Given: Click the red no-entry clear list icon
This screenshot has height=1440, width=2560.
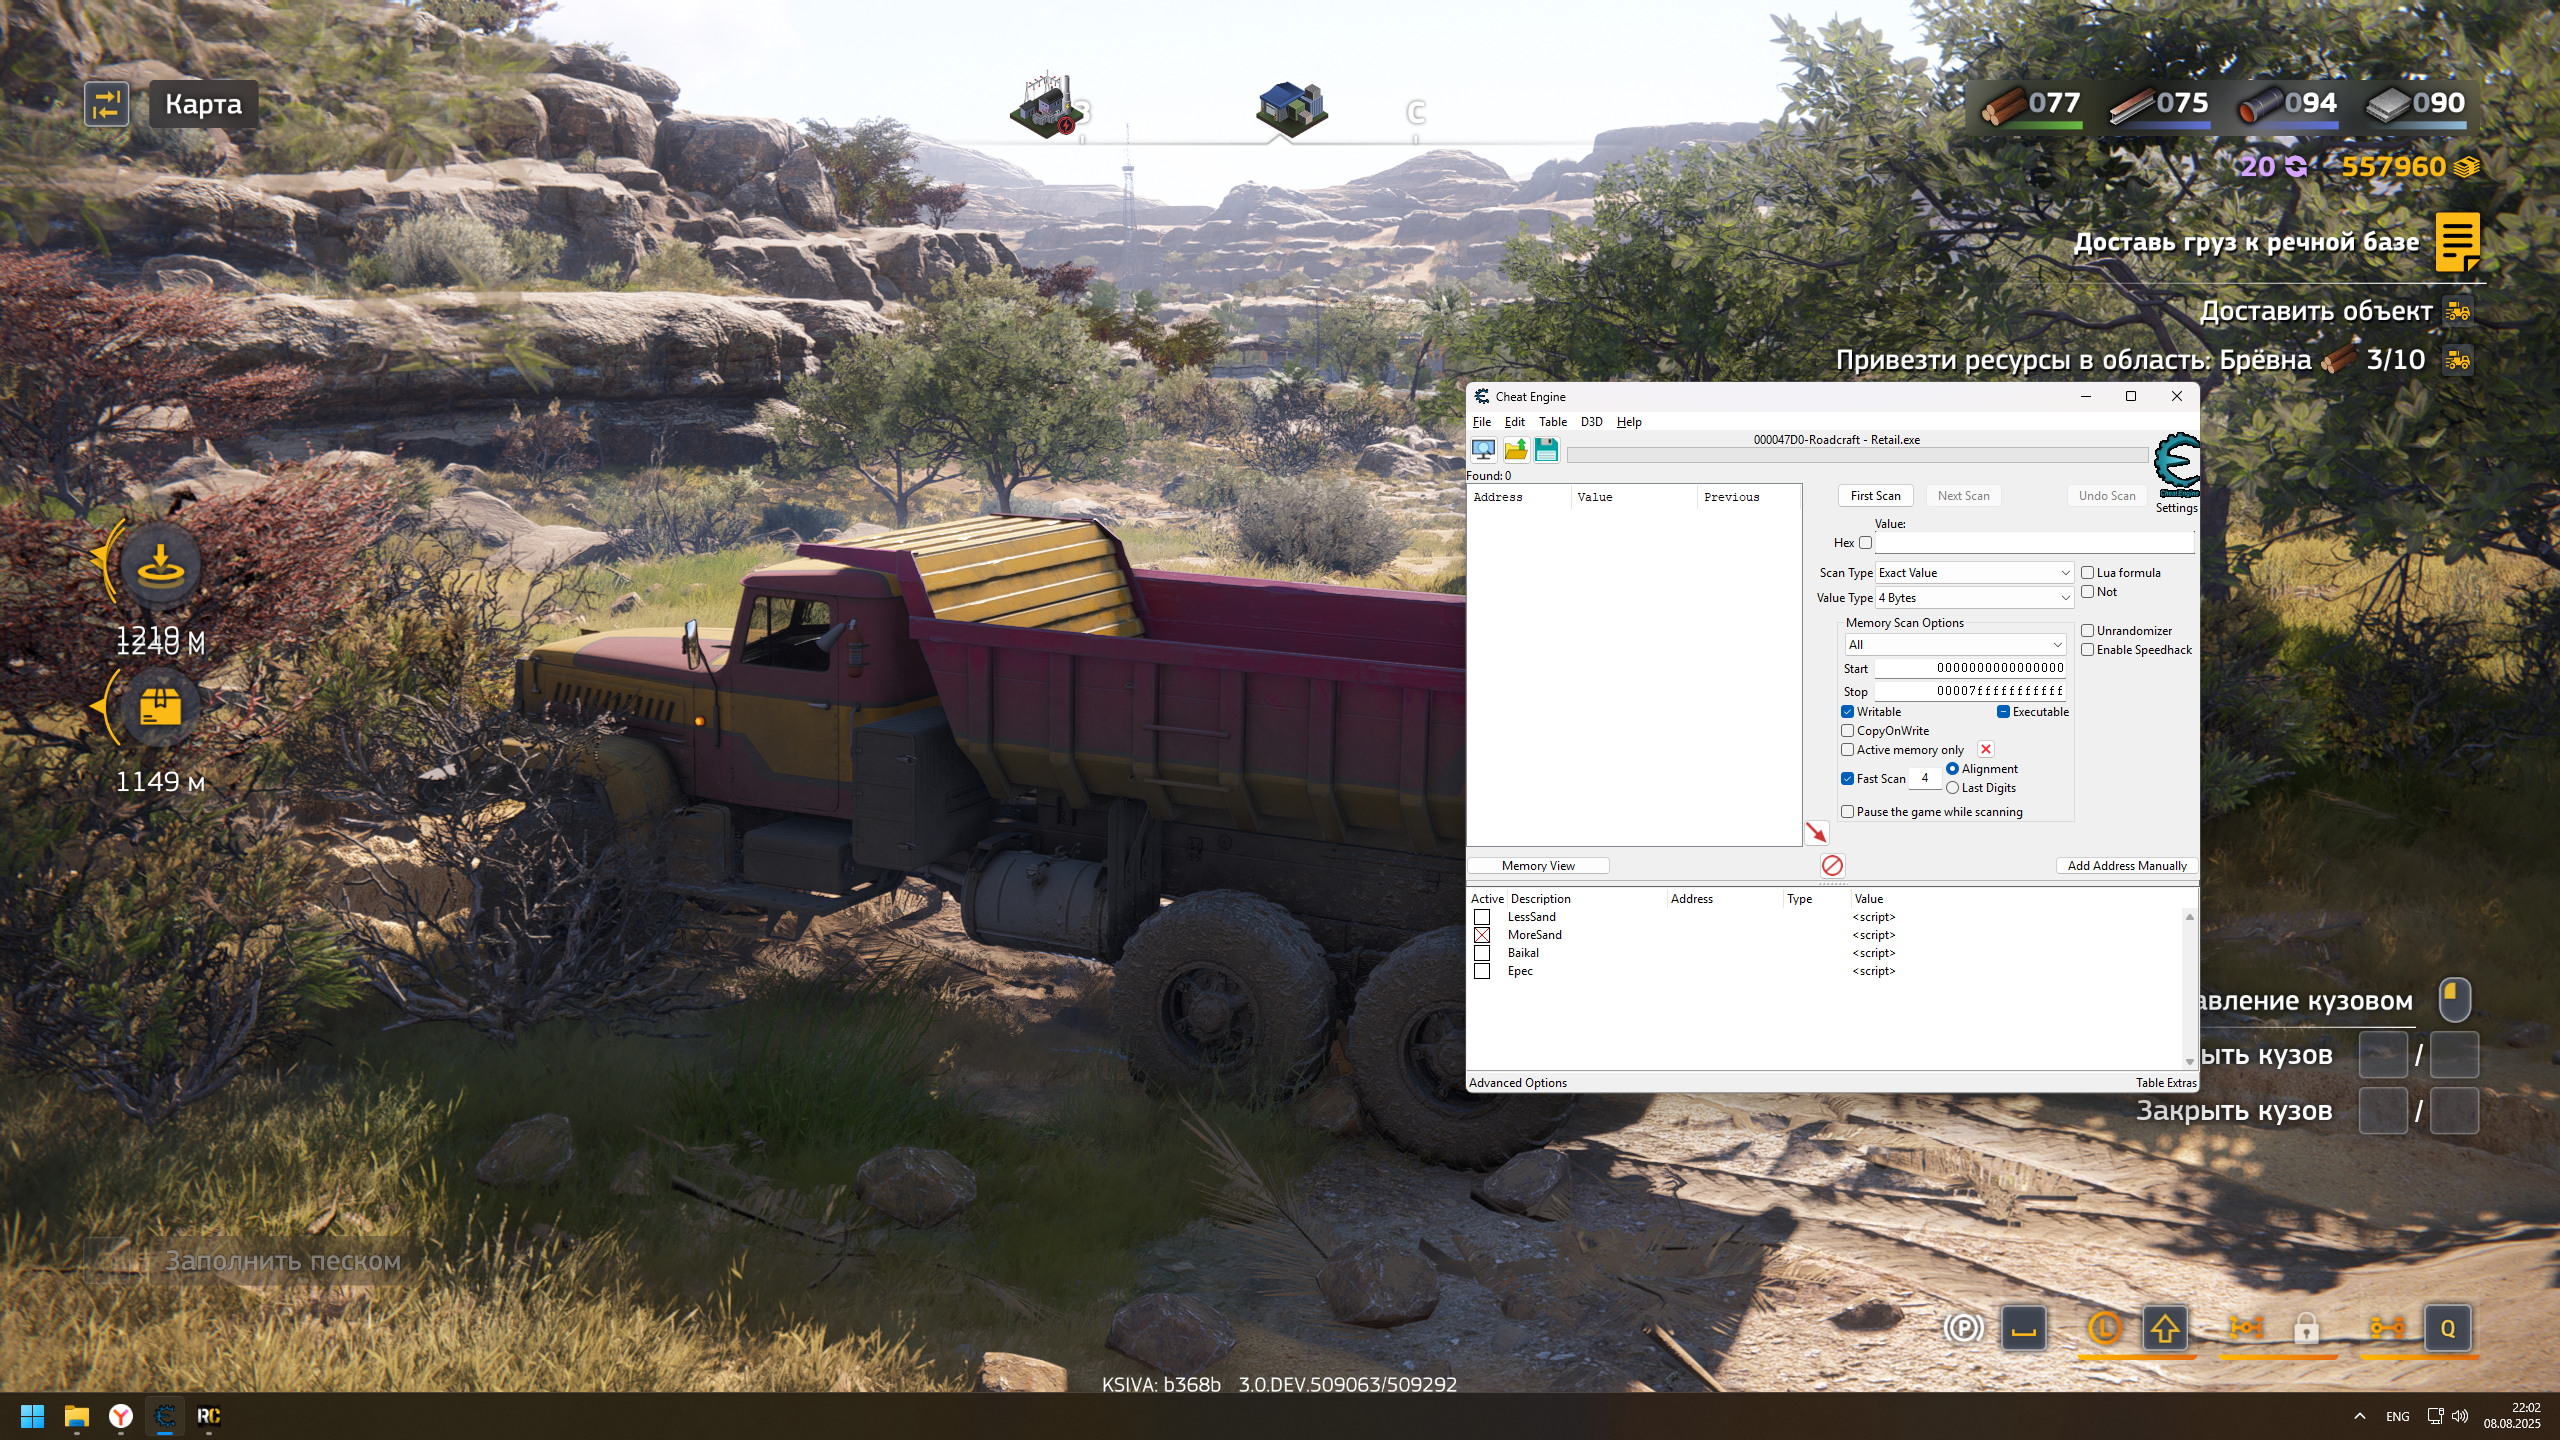Looking at the screenshot, I should (x=1832, y=865).
